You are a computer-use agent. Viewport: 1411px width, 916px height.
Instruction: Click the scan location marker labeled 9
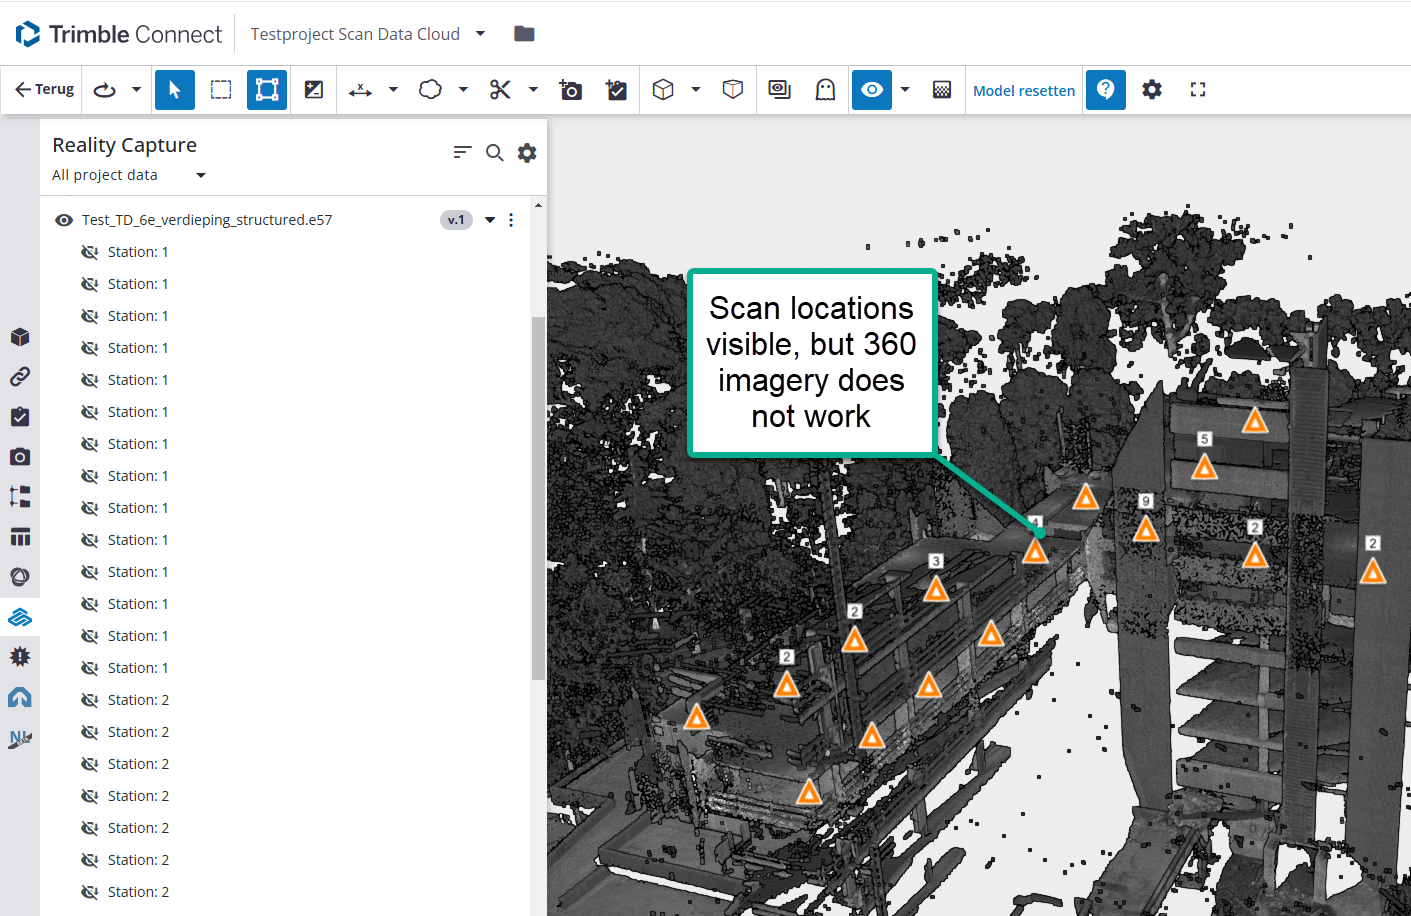1146,528
